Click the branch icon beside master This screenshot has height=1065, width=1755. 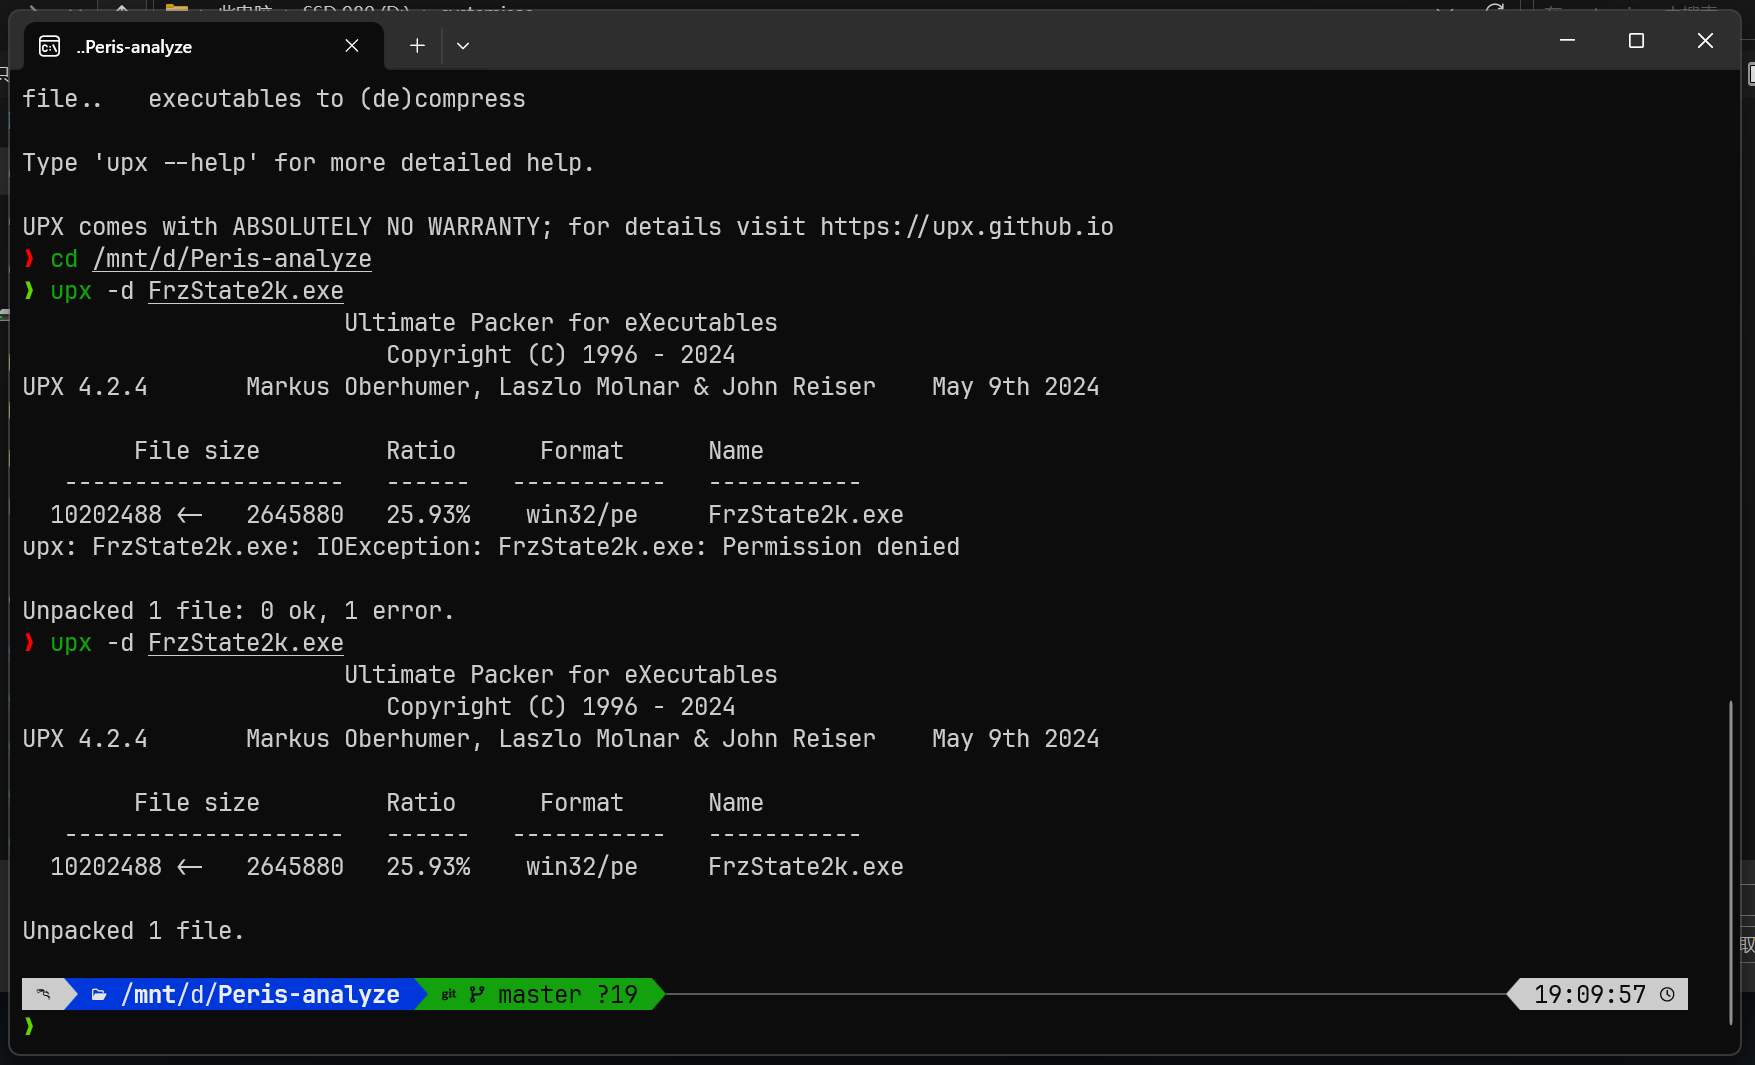pos(477,994)
